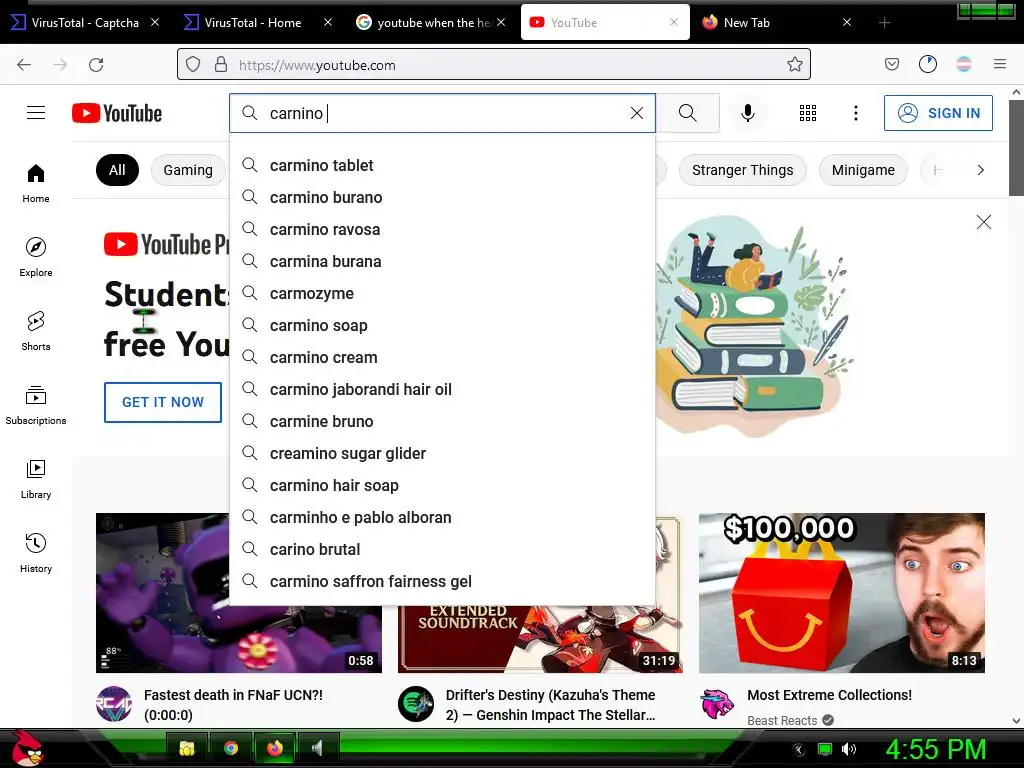Viewport: 1024px width, 768px height.
Task: Open Fastest death in FNaF UCN video title
Action: point(233,705)
